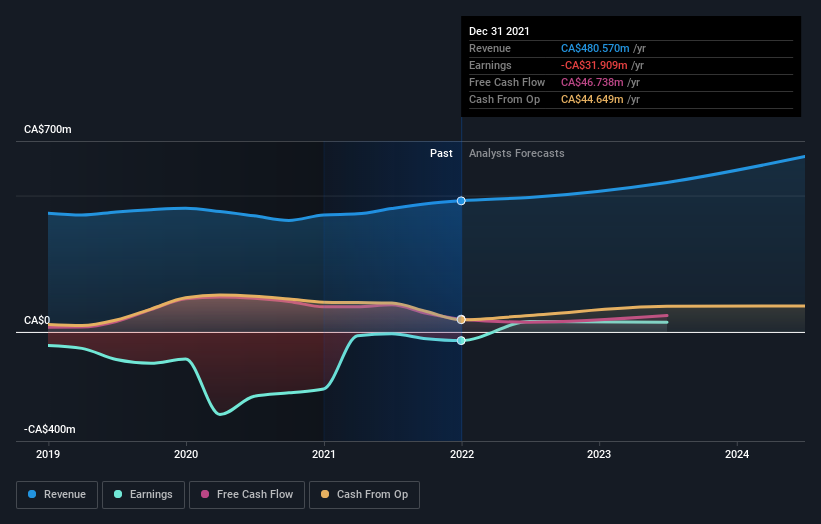Click the pink Free Cash Flow legend dot
821x524 pixels.
point(205,494)
